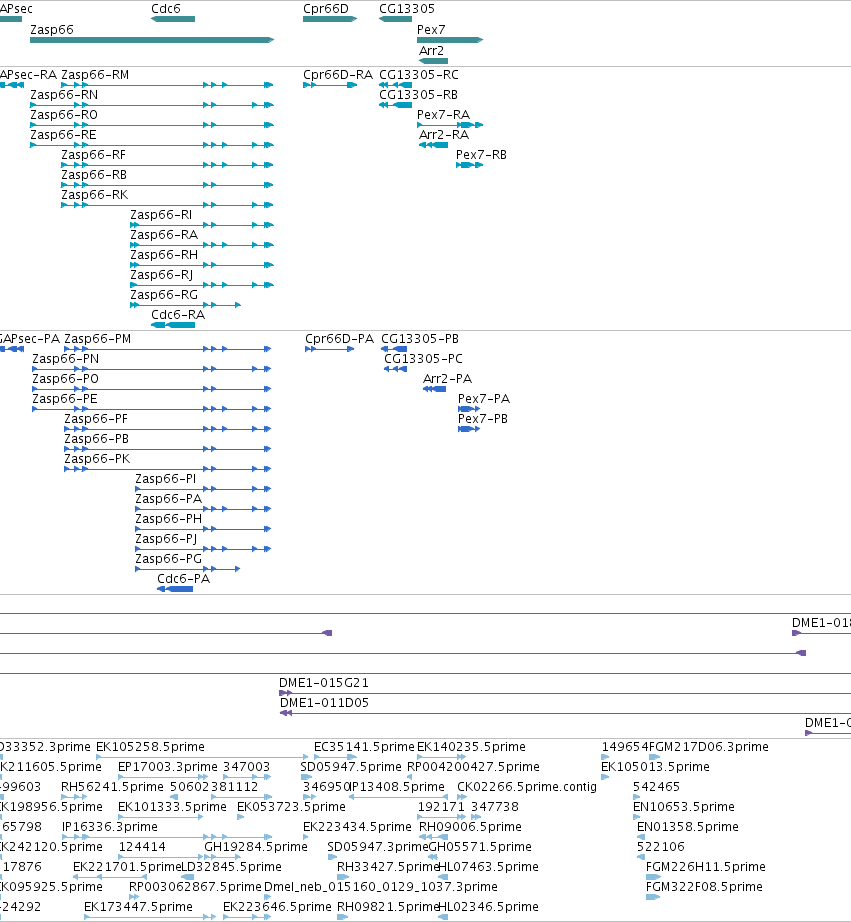Click EST label EK140235.5prime
This screenshot has width=851, height=922.
click(471, 747)
